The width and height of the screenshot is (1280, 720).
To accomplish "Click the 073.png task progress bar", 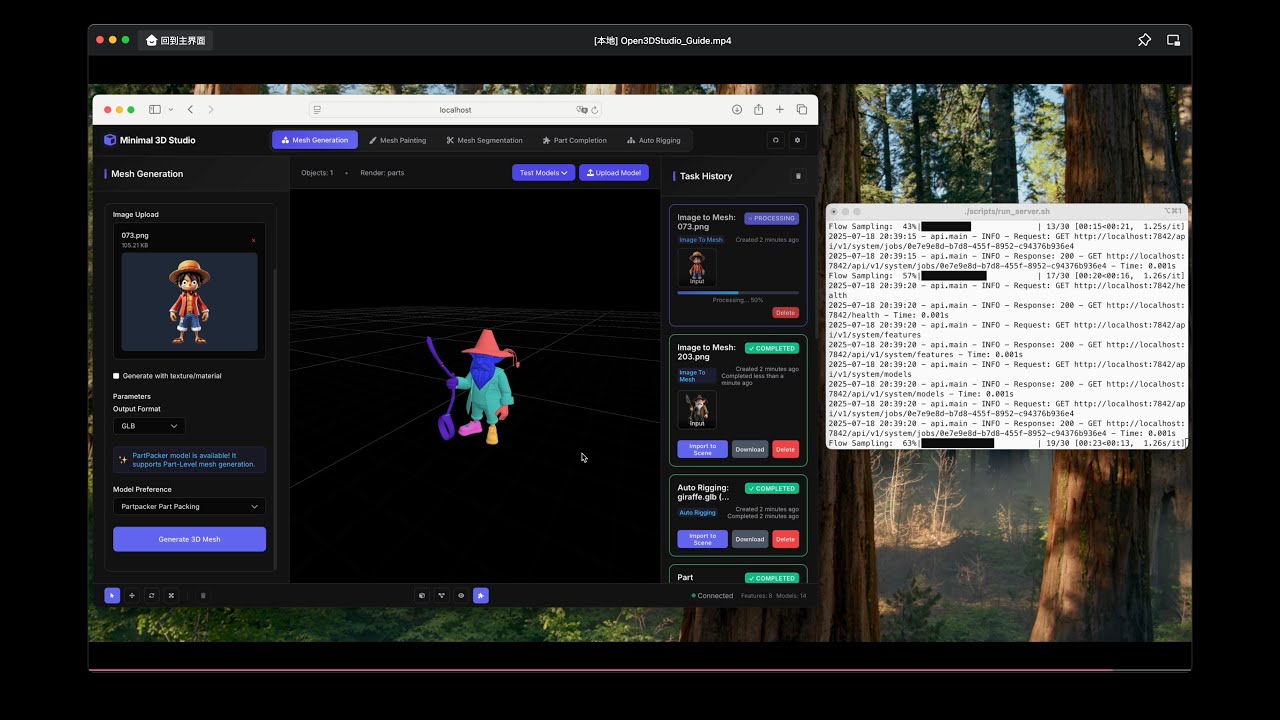I will (x=738, y=292).
